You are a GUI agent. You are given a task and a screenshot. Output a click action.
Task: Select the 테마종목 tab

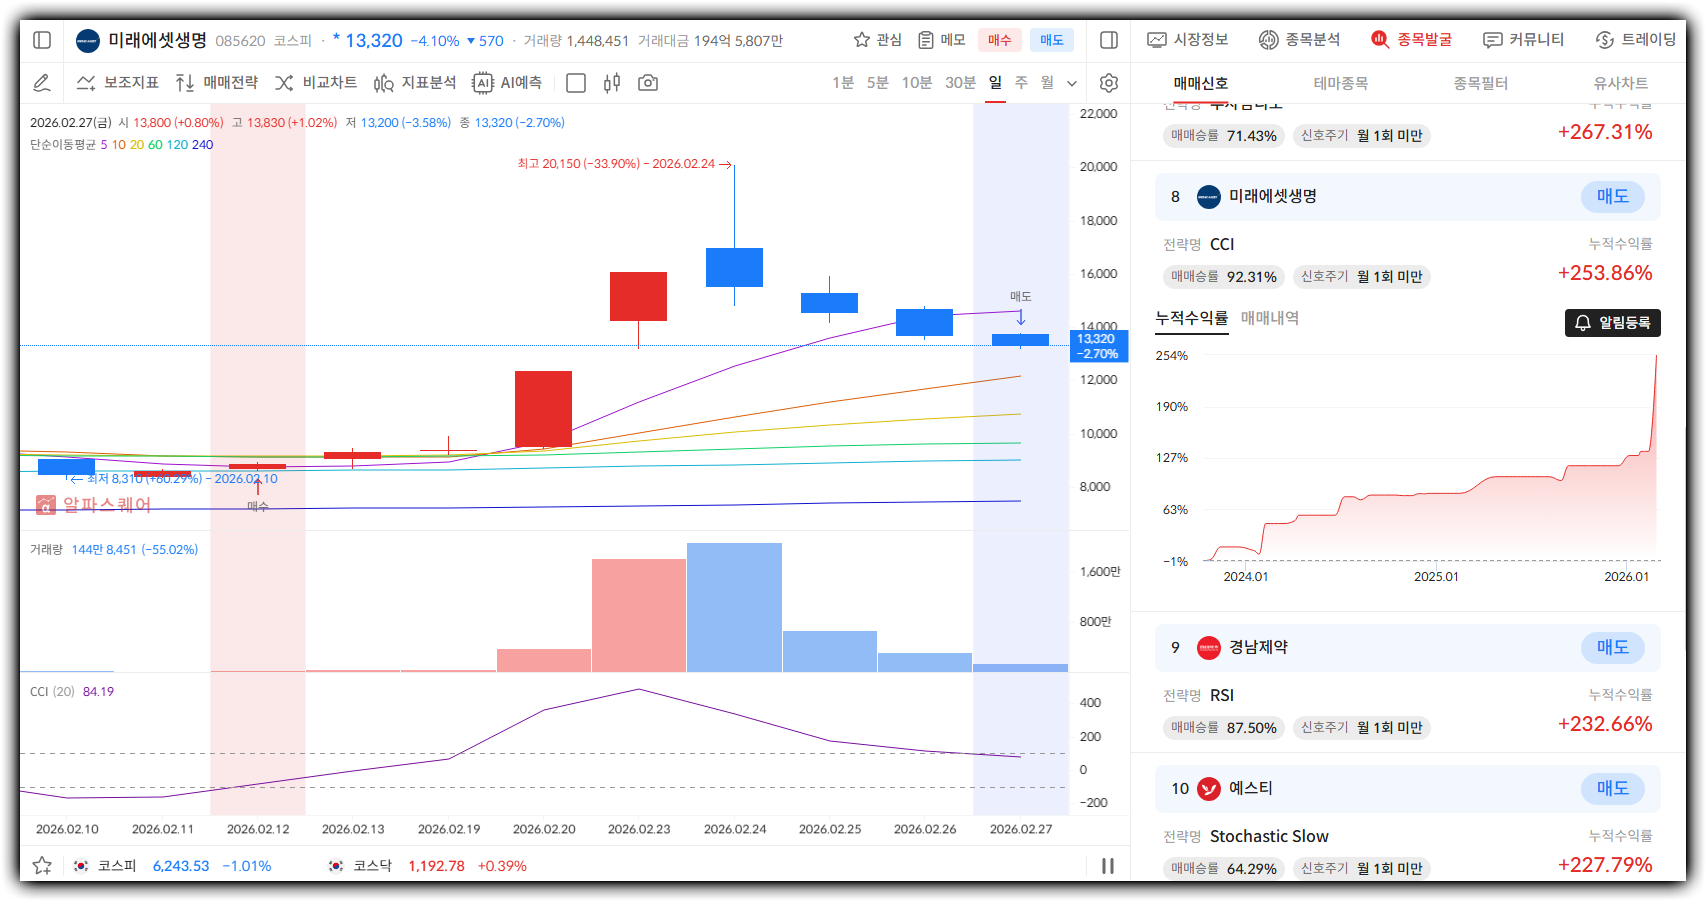click(x=1340, y=84)
